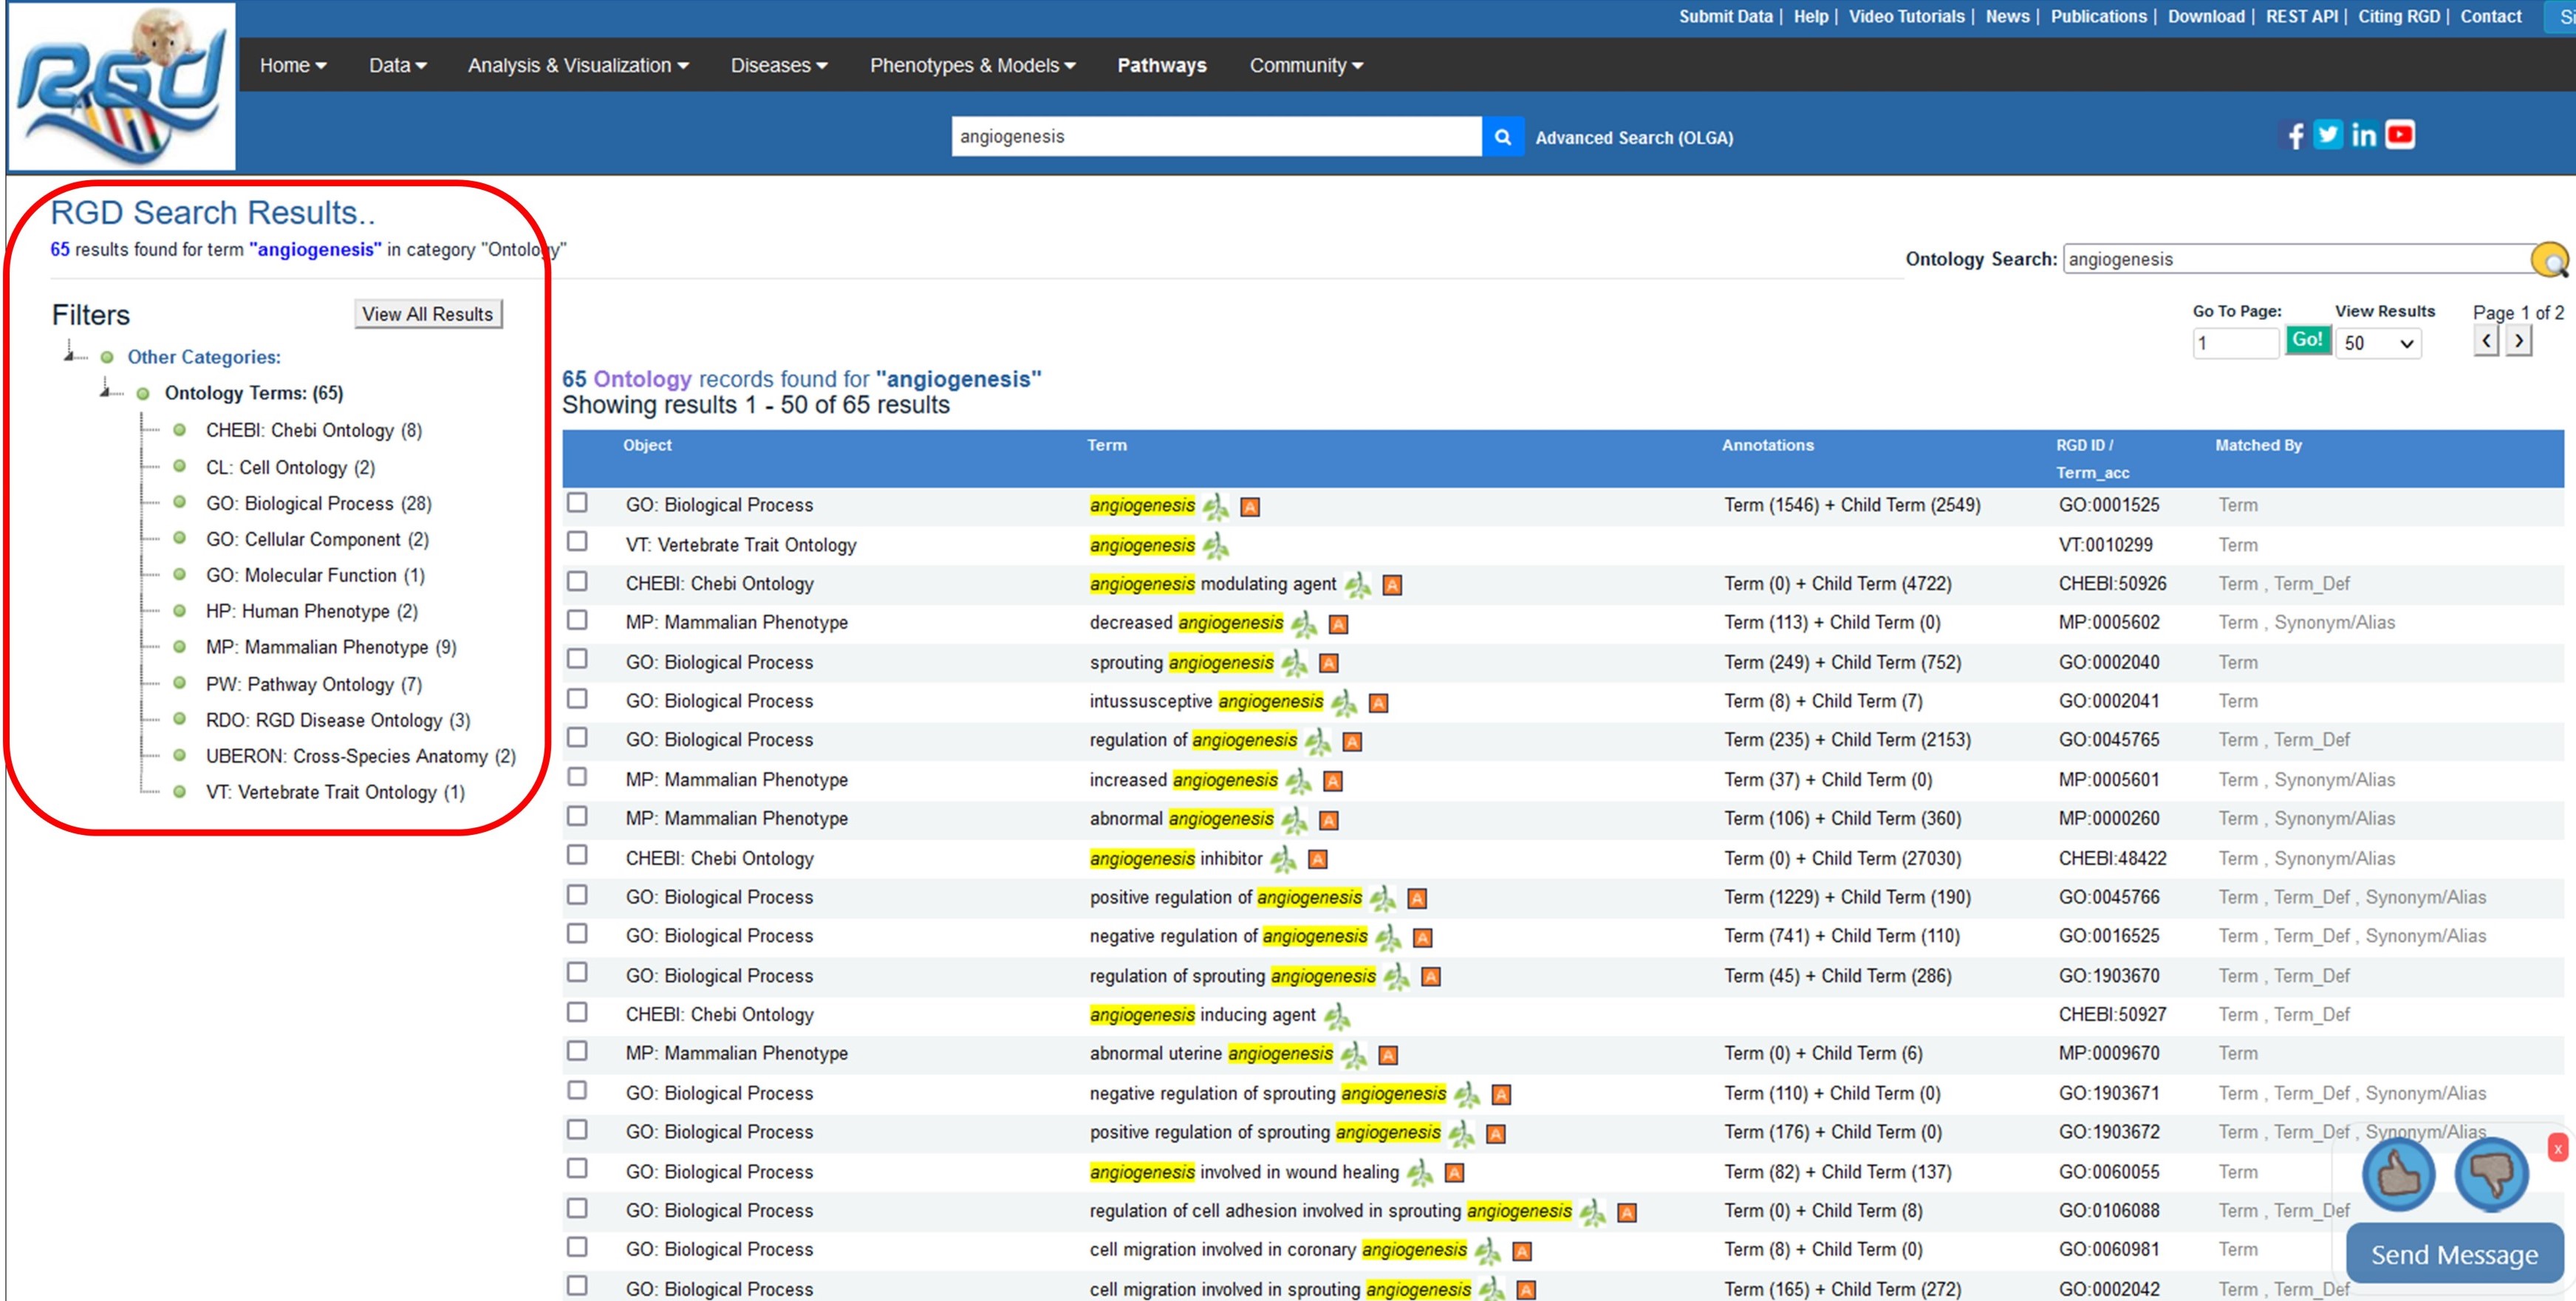The height and width of the screenshot is (1301, 2576).
Task: Select checkbox for decreased angiogenesis row
Action: [x=577, y=621]
